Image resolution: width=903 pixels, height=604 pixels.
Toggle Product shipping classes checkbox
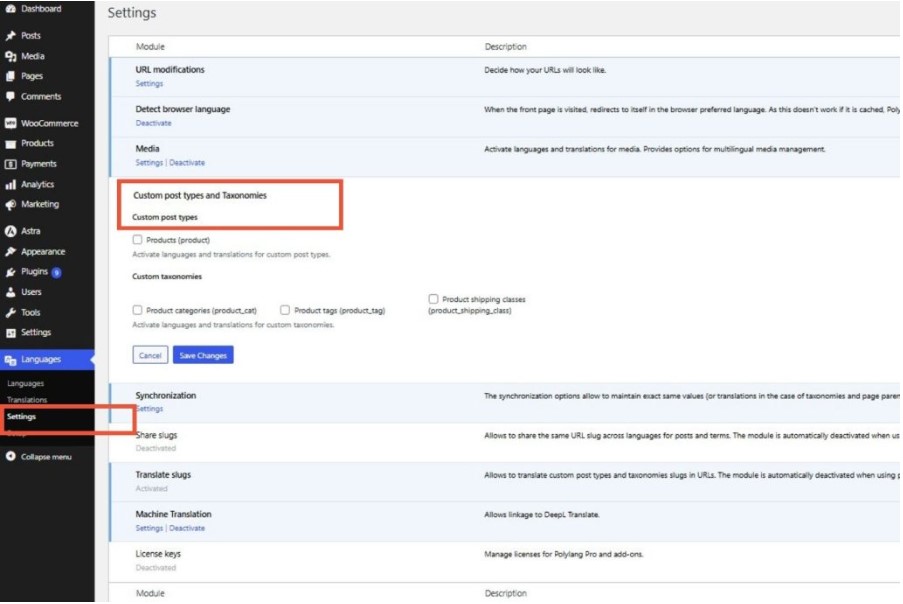(x=433, y=299)
